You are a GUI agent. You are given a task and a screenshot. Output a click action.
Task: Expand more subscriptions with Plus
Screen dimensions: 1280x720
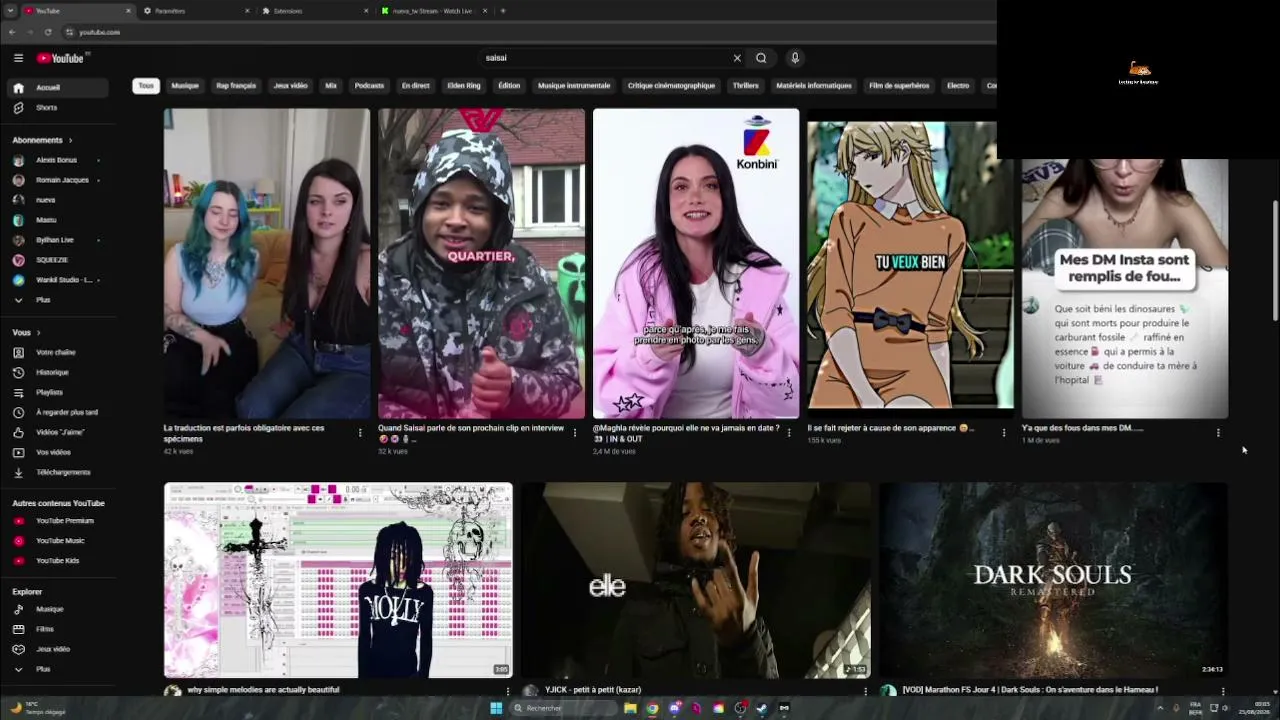[x=59, y=300]
